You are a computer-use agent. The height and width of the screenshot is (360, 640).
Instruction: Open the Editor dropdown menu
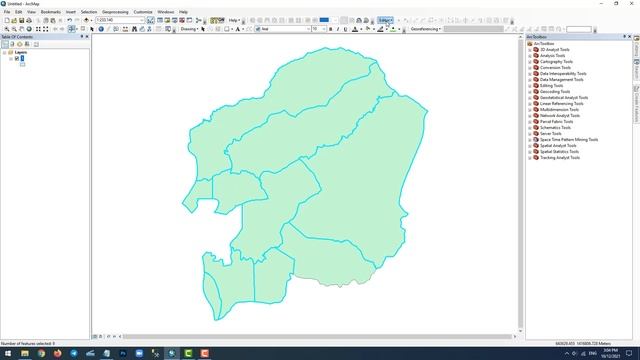coord(385,20)
